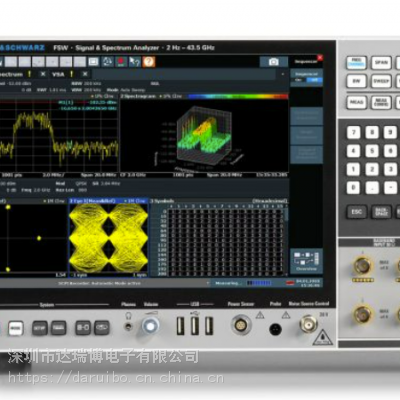Click the middle USB port

[195, 326]
